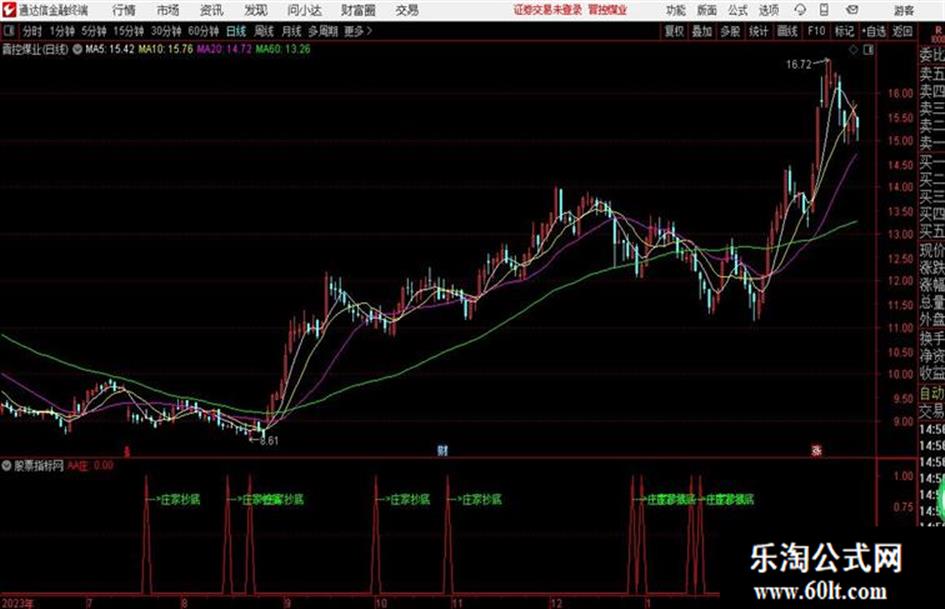The height and width of the screenshot is (609, 945).
Task: Open the 发现 menu
Action: point(256,10)
